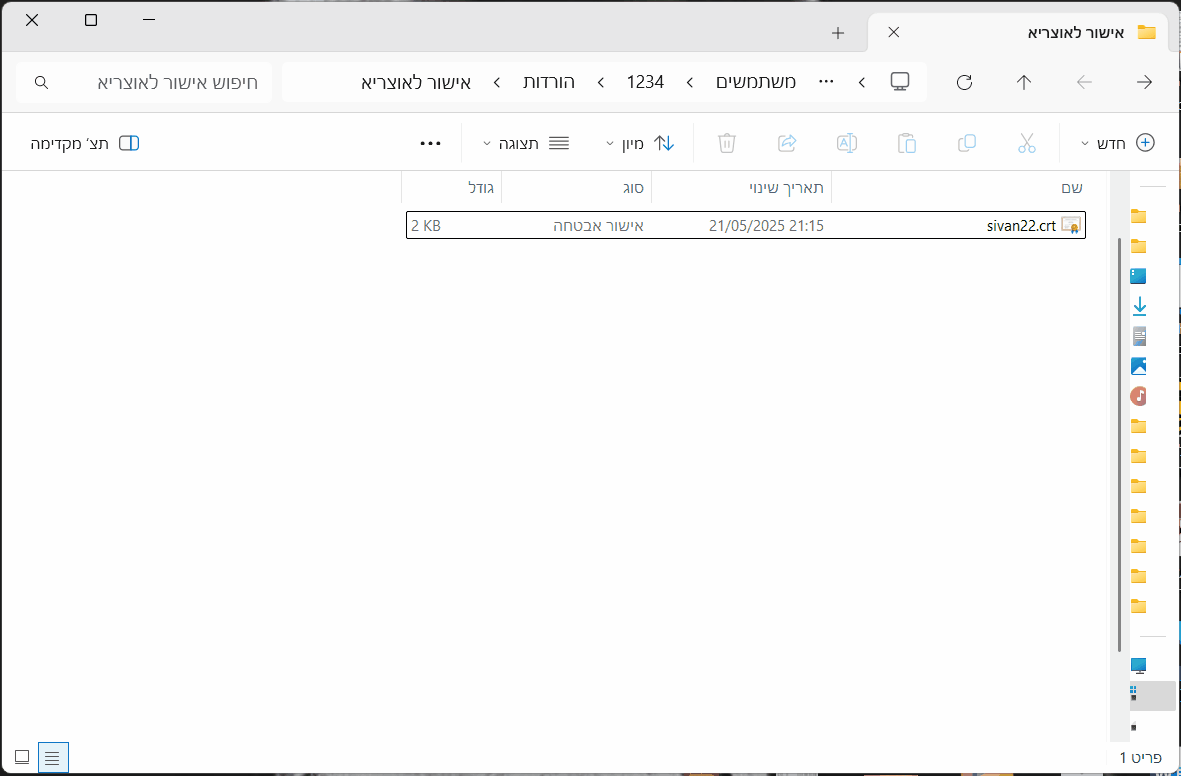The image size is (1181, 776).
Task: Select the sivan22.crt certificate file
Action: click(1021, 226)
